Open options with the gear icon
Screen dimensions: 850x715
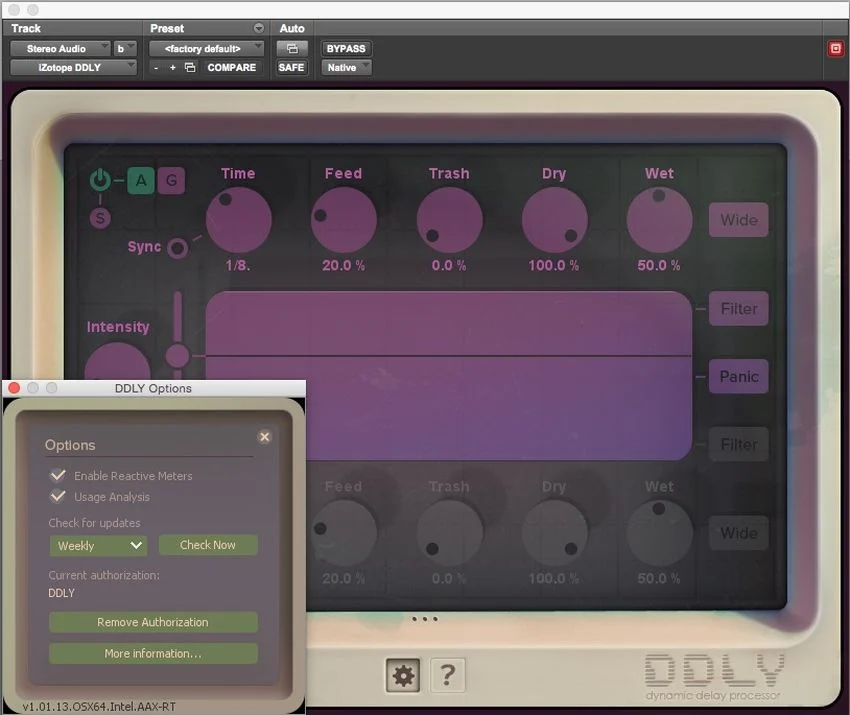[403, 675]
